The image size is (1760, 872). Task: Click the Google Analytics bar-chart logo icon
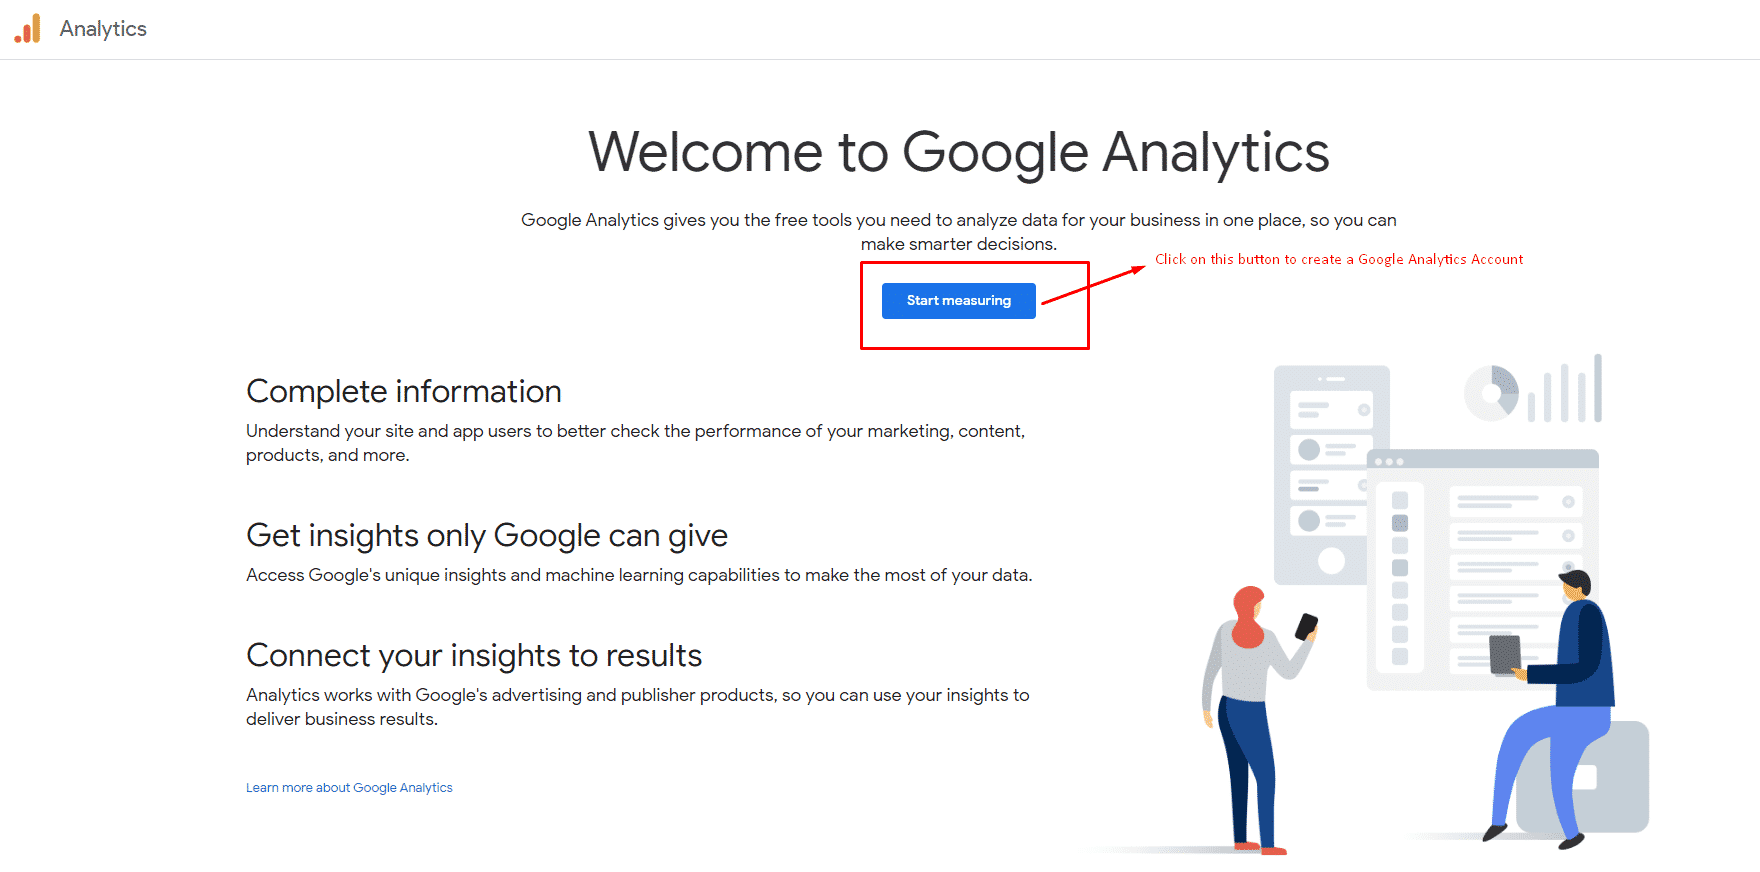[28, 29]
